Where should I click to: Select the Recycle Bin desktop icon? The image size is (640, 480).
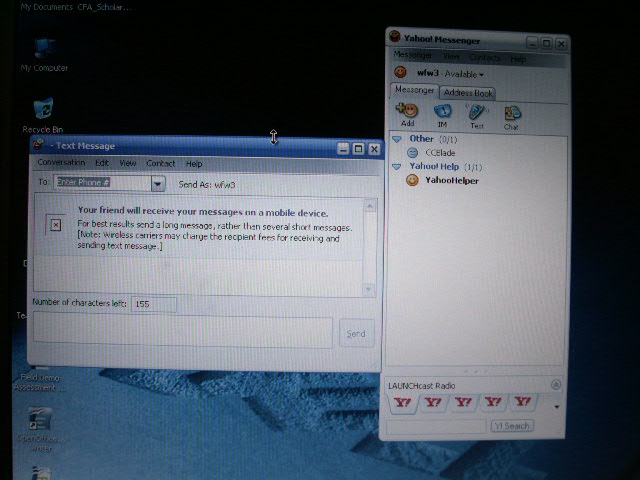43,109
